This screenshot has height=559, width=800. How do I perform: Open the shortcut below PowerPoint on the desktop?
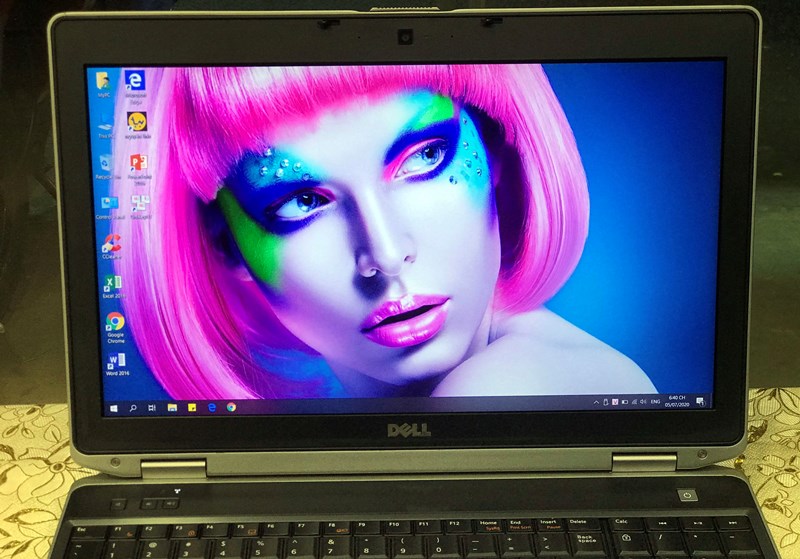click(140, 207)
